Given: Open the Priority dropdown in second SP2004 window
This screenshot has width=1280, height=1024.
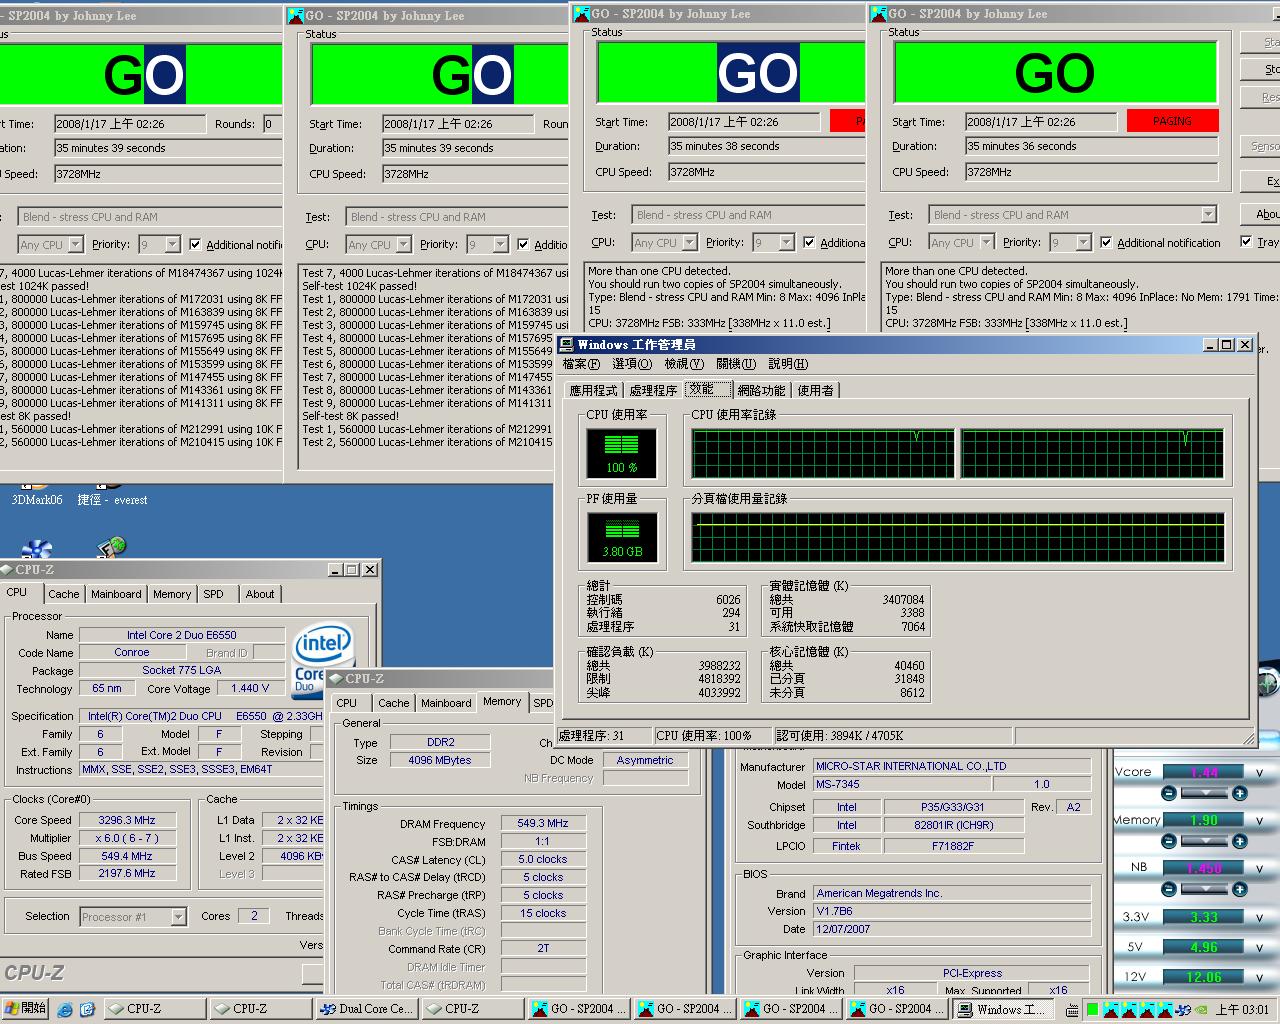Looking at the screenshot, I should [x=500, y=244].
